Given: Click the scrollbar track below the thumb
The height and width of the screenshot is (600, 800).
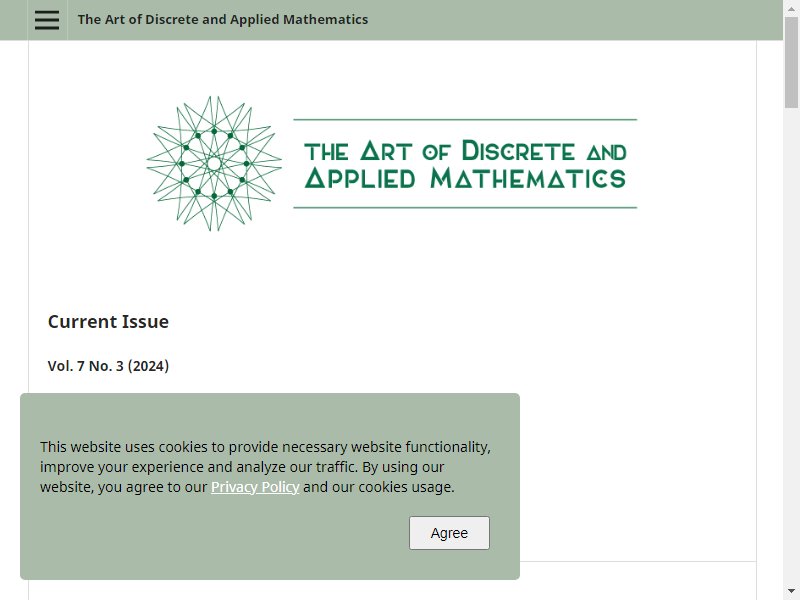Looking at the screenshot, I should pos(791,347).
